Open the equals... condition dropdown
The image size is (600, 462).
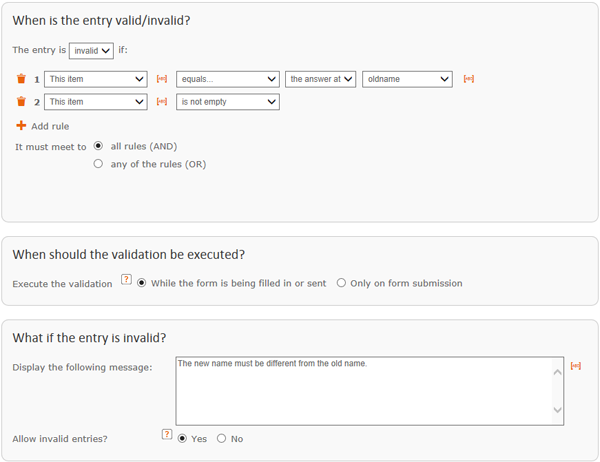tap(228, 79)
